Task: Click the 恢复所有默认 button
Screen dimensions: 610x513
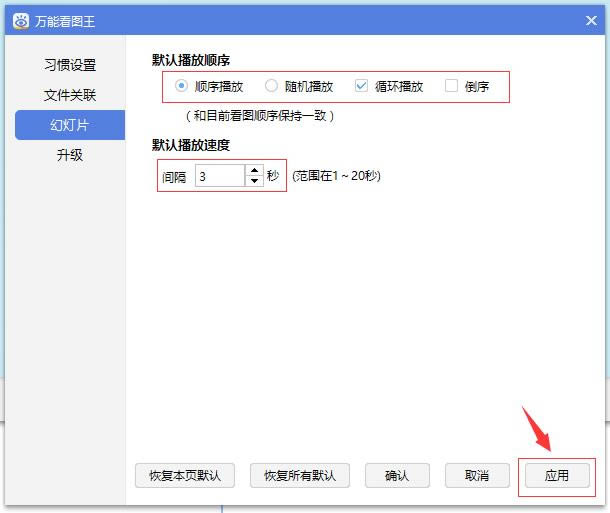Action: 300,475
